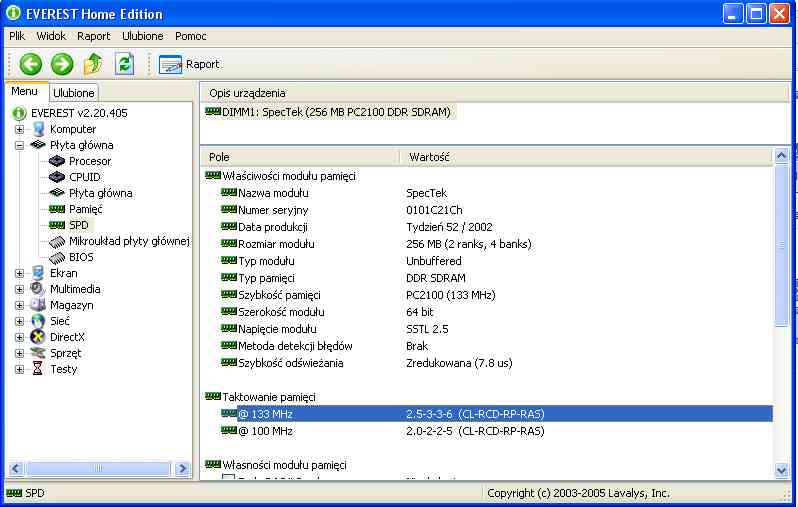Select the Sieć network globe icon
This screenshot has width=798, height=507.
coord(38,321)
